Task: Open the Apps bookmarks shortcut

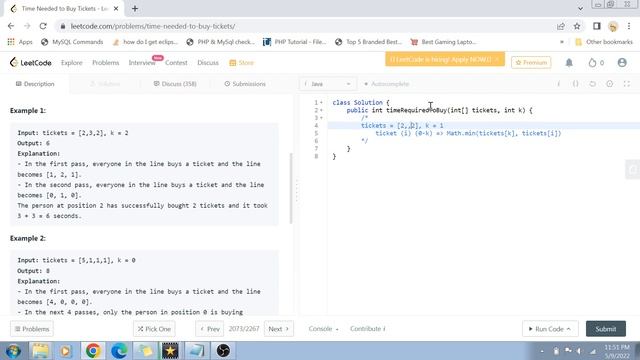Action: pos(20,42)
